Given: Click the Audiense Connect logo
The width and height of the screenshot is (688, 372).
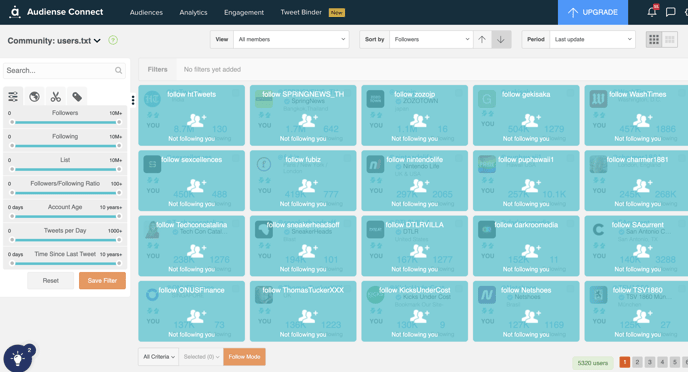Looking at the screenshot, I should pyautogui.click(x=56, y=12).
